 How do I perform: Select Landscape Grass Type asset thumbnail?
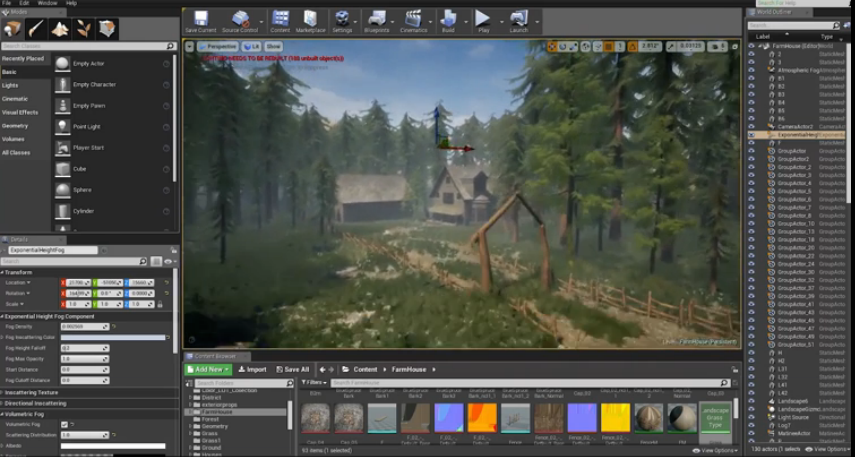pos(715,418)
